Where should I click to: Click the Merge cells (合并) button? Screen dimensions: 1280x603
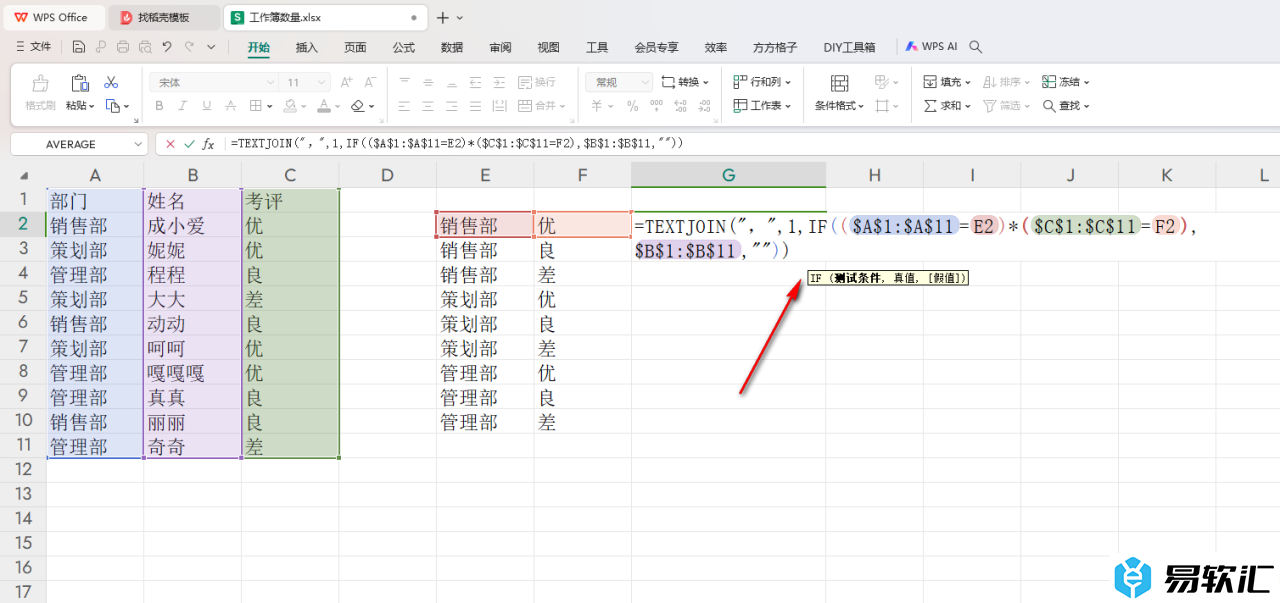540,106
